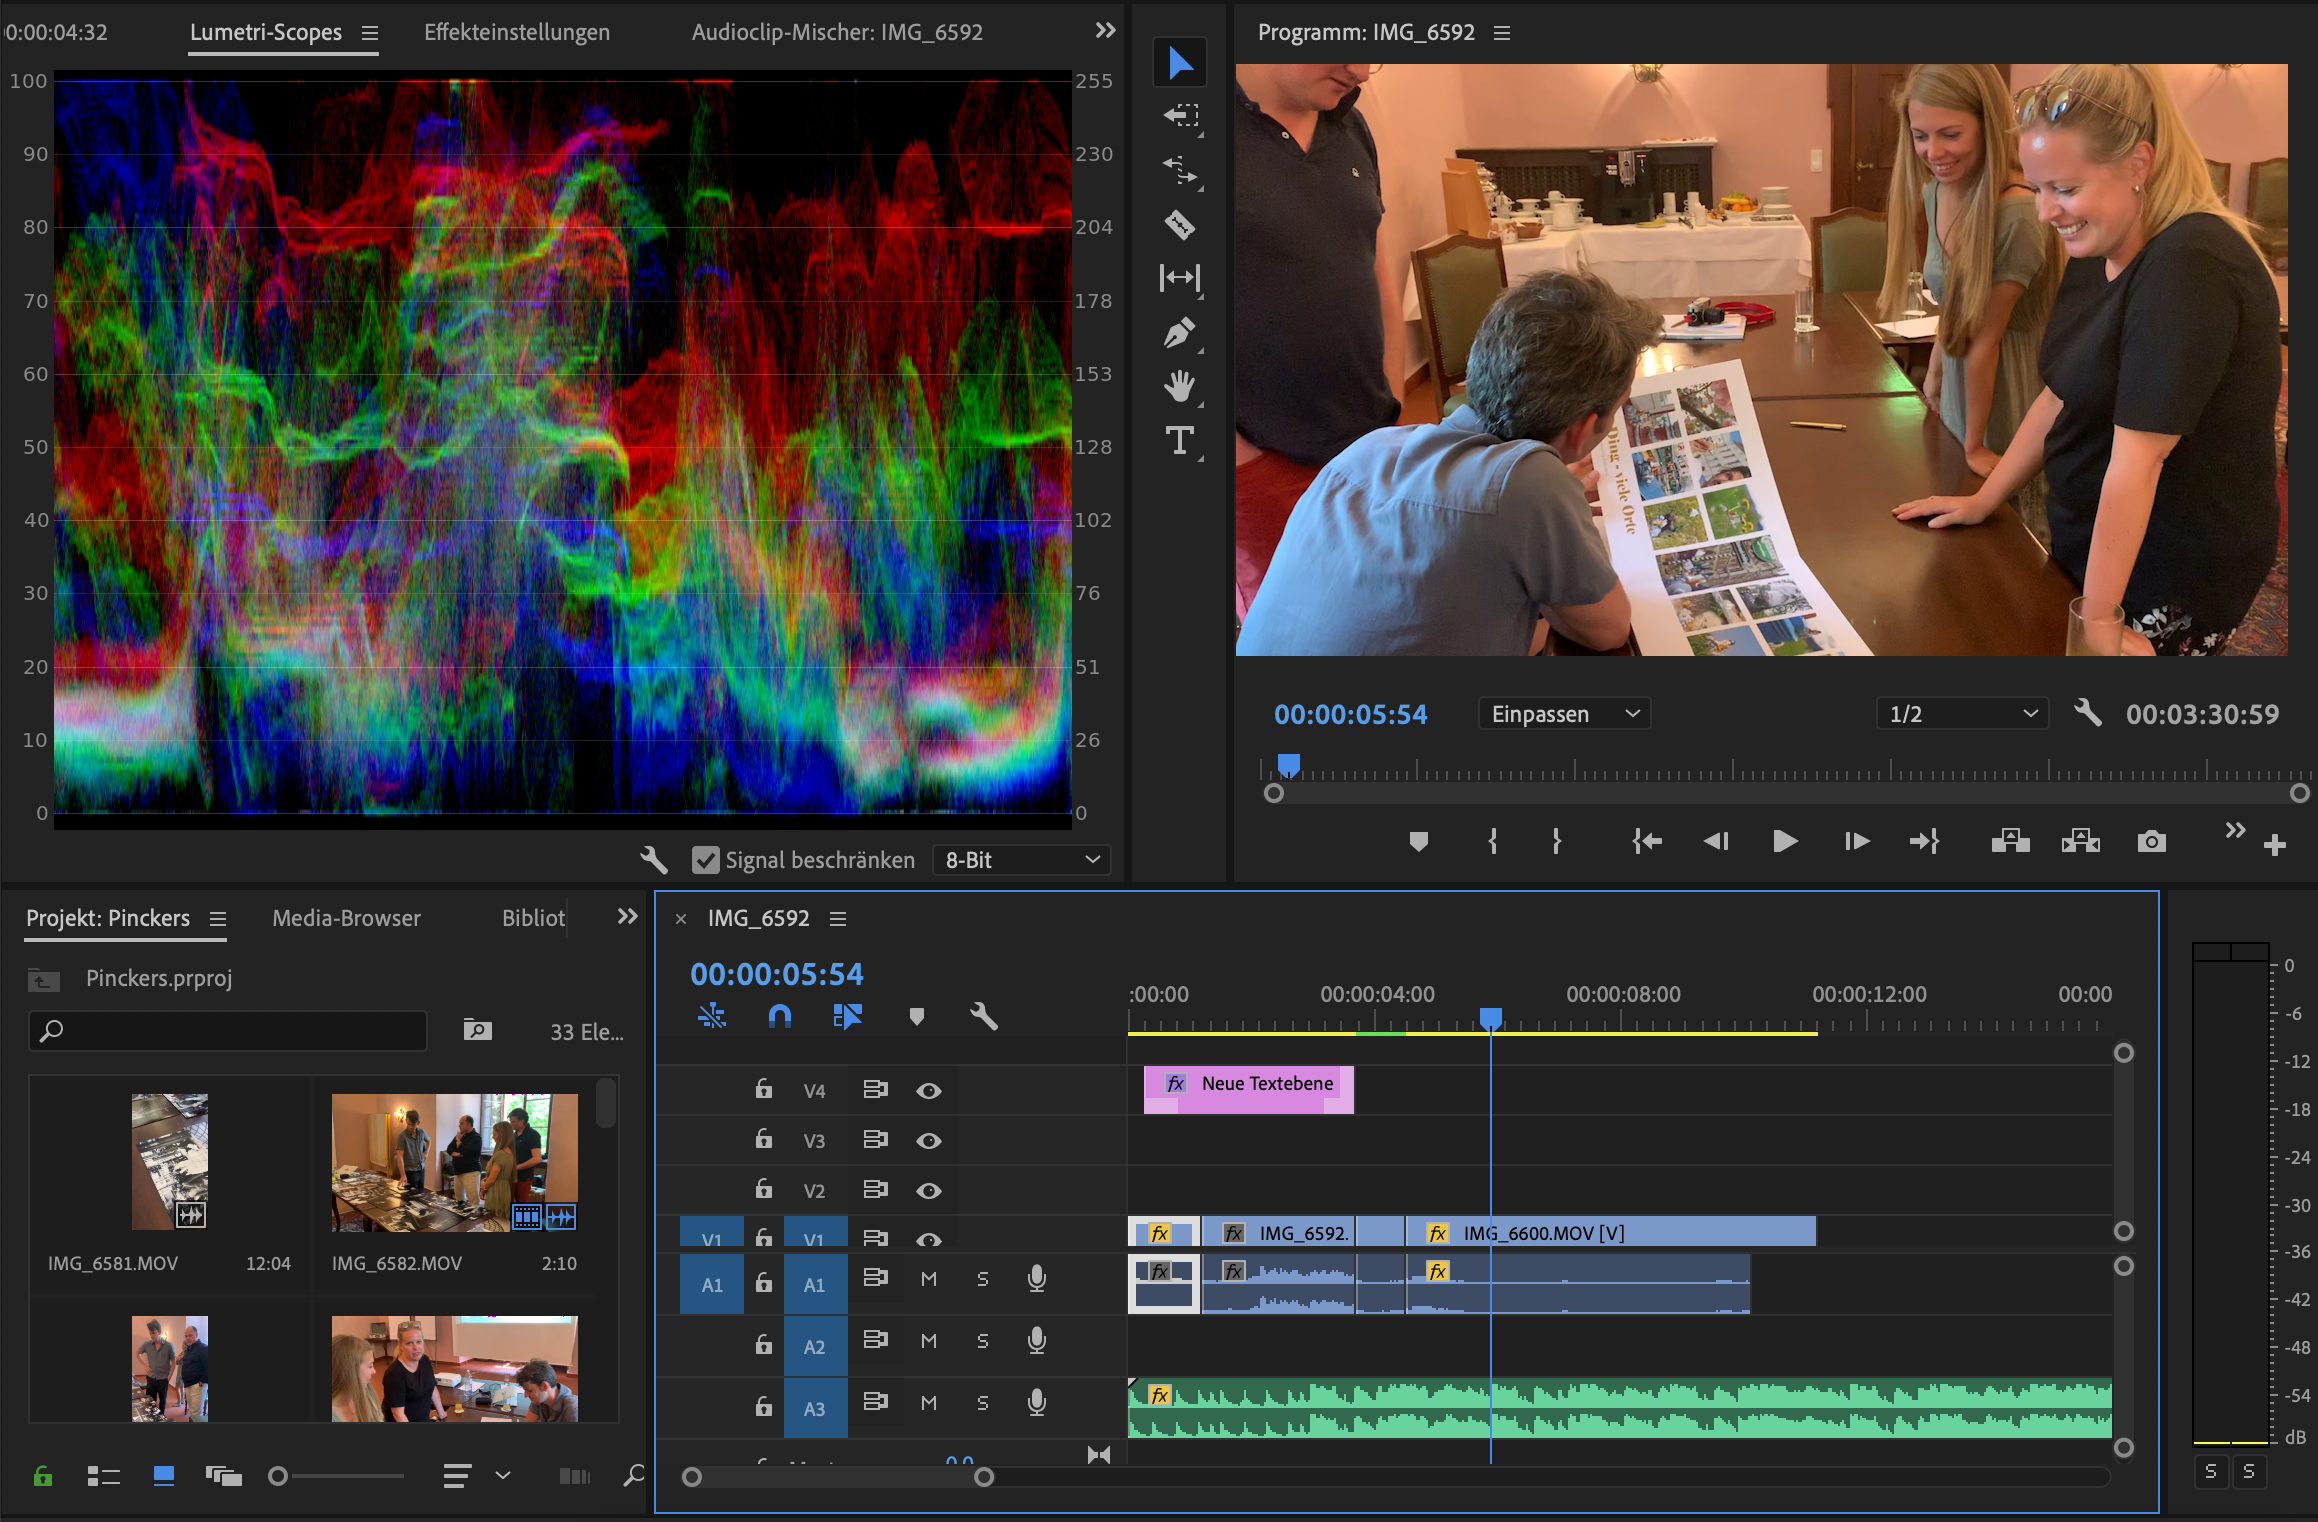
Task: Toggle timeline snapping magnet
Action: point(780,1017)
